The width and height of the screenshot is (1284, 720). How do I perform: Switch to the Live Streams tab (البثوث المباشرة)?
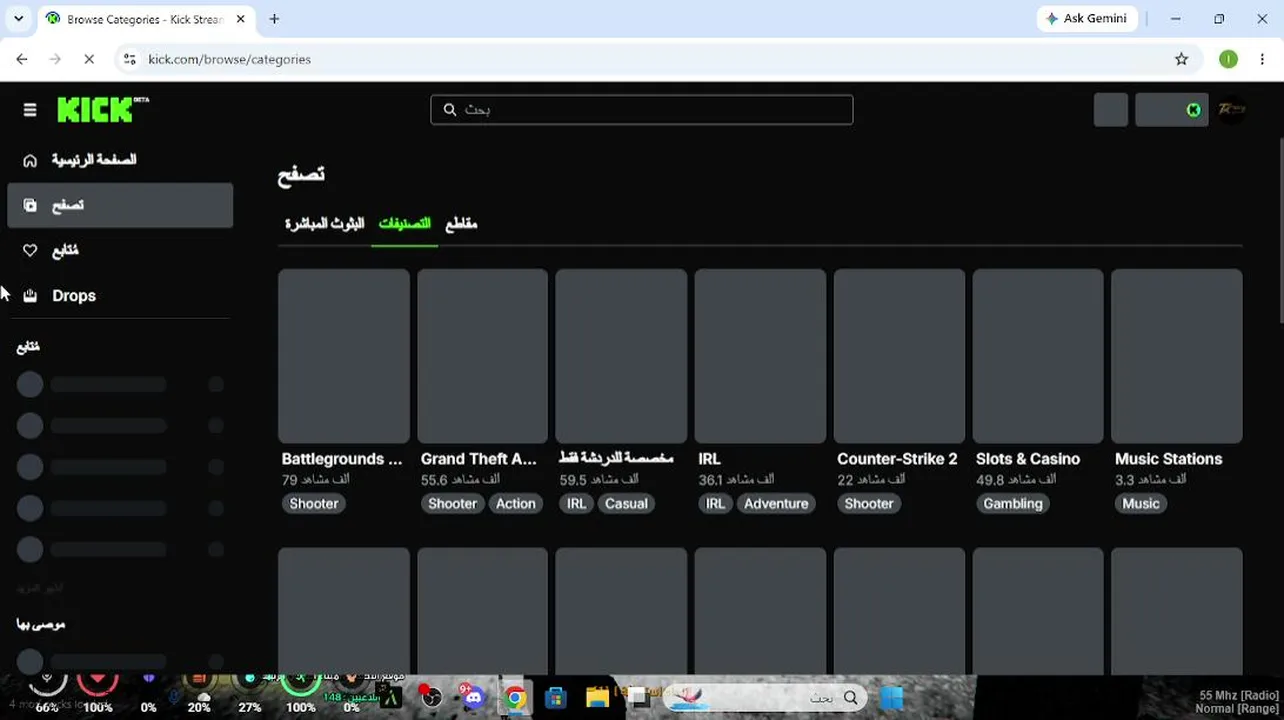tap(325, 224)
